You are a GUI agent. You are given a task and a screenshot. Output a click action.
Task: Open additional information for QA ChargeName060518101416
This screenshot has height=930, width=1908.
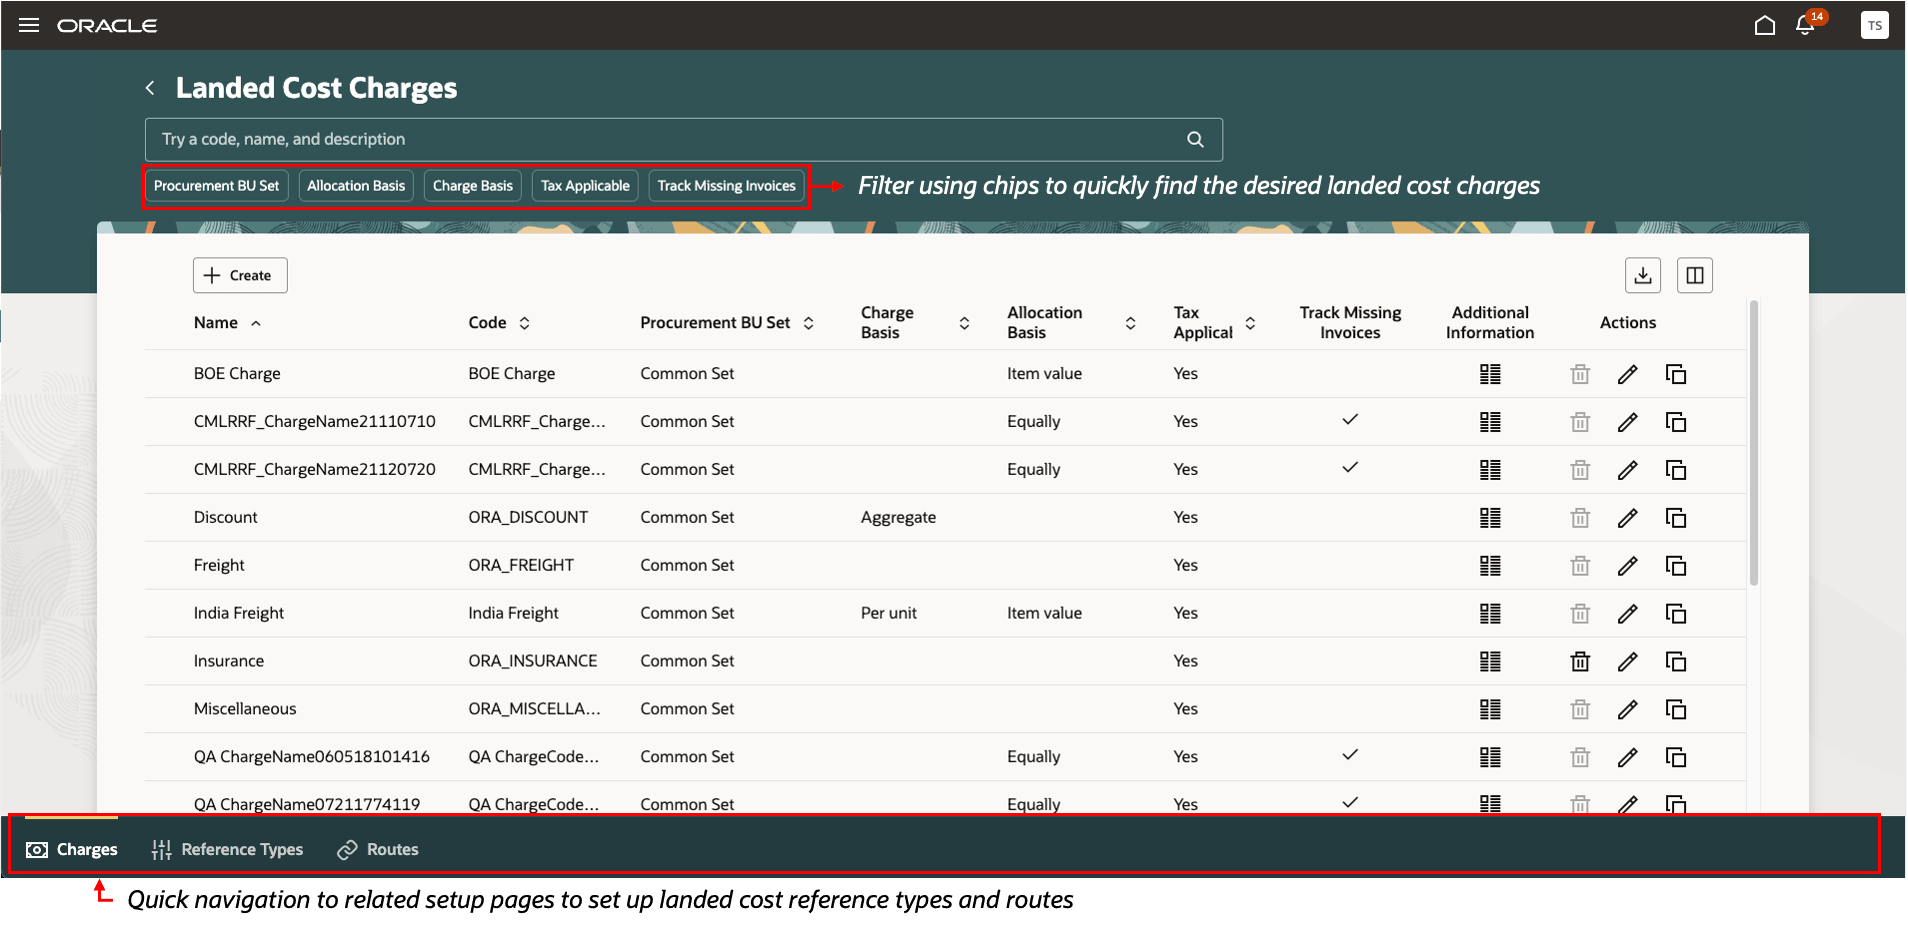click(x=1490, y=757)
